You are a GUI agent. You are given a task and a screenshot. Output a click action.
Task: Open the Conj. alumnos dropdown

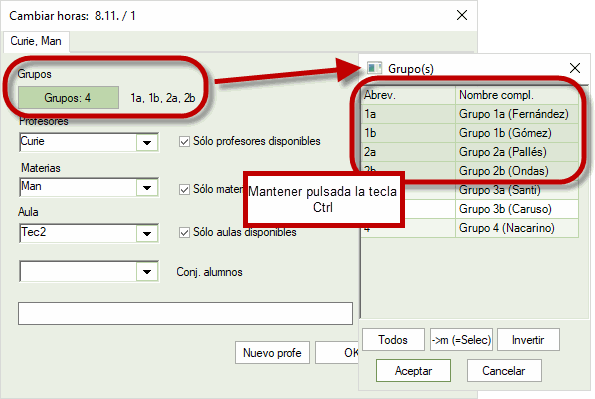click(147, 271)
